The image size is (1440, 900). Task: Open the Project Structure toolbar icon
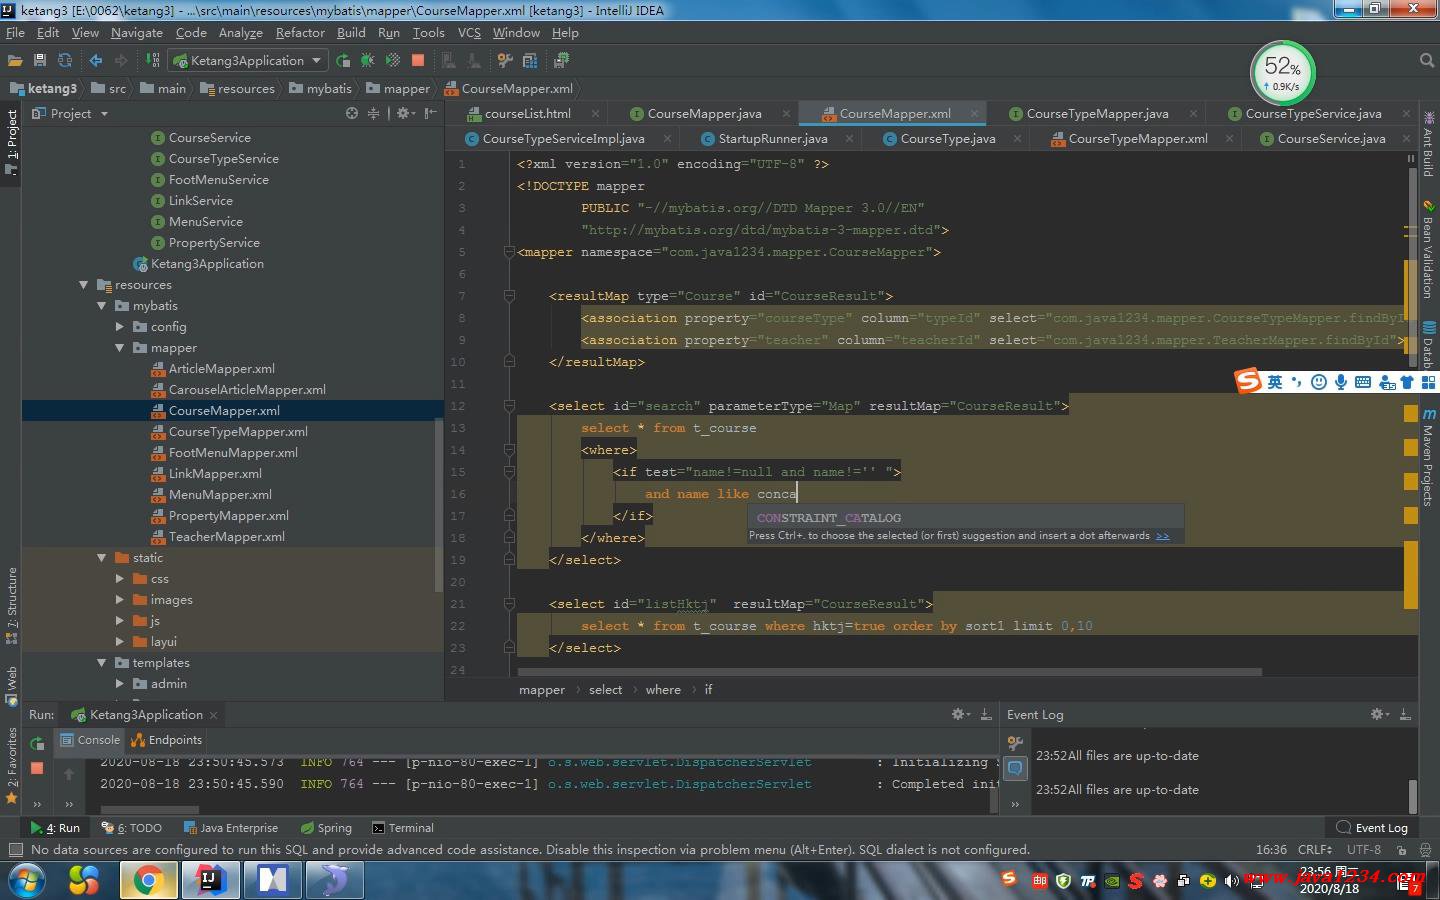[x=530, y=60]
